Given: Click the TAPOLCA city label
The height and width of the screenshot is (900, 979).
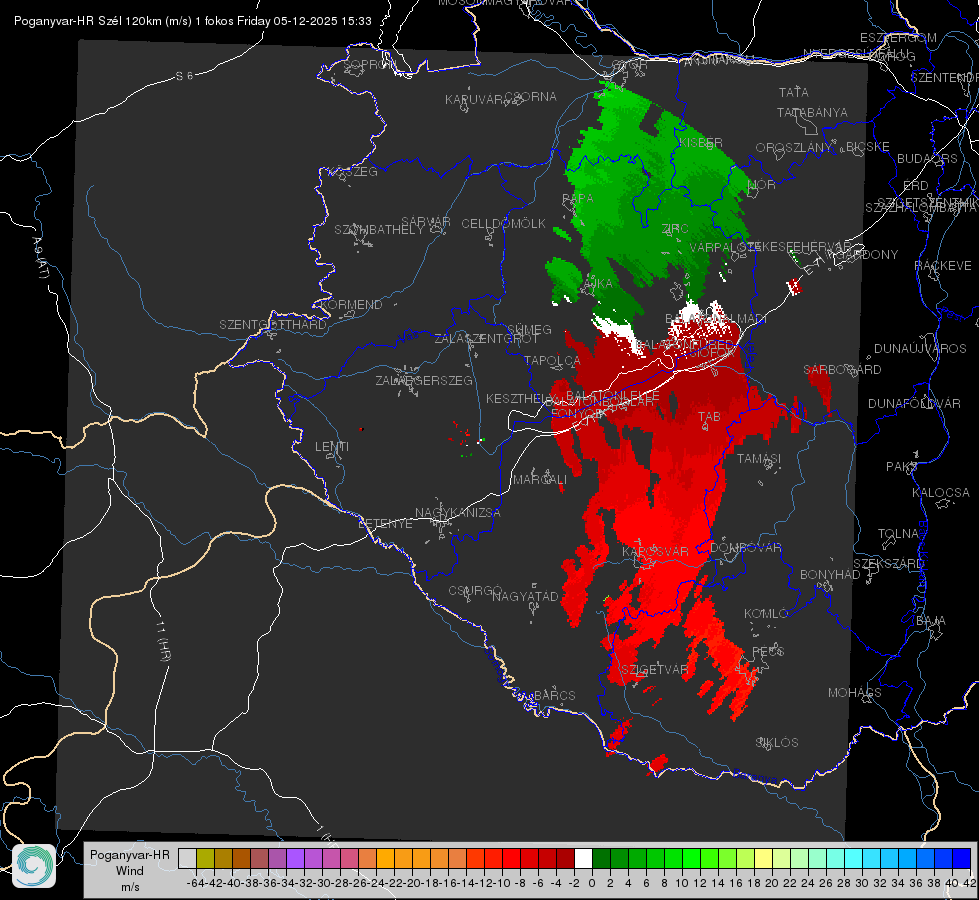Looking at the screenshot, I should click(x=552, y=360).
